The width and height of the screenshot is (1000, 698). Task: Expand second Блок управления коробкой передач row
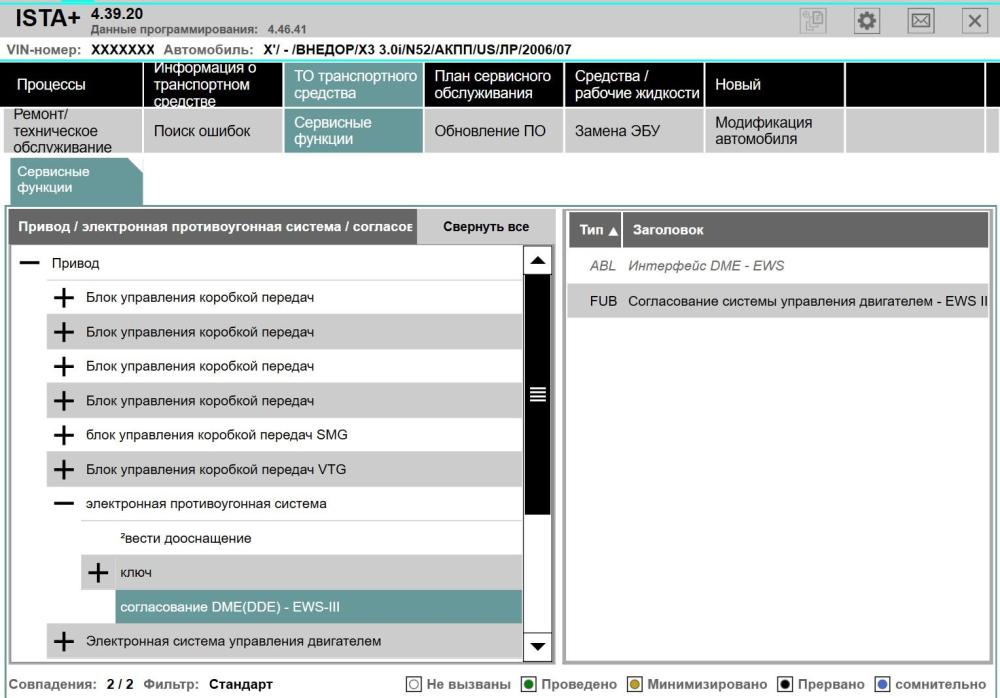[64, 332]
